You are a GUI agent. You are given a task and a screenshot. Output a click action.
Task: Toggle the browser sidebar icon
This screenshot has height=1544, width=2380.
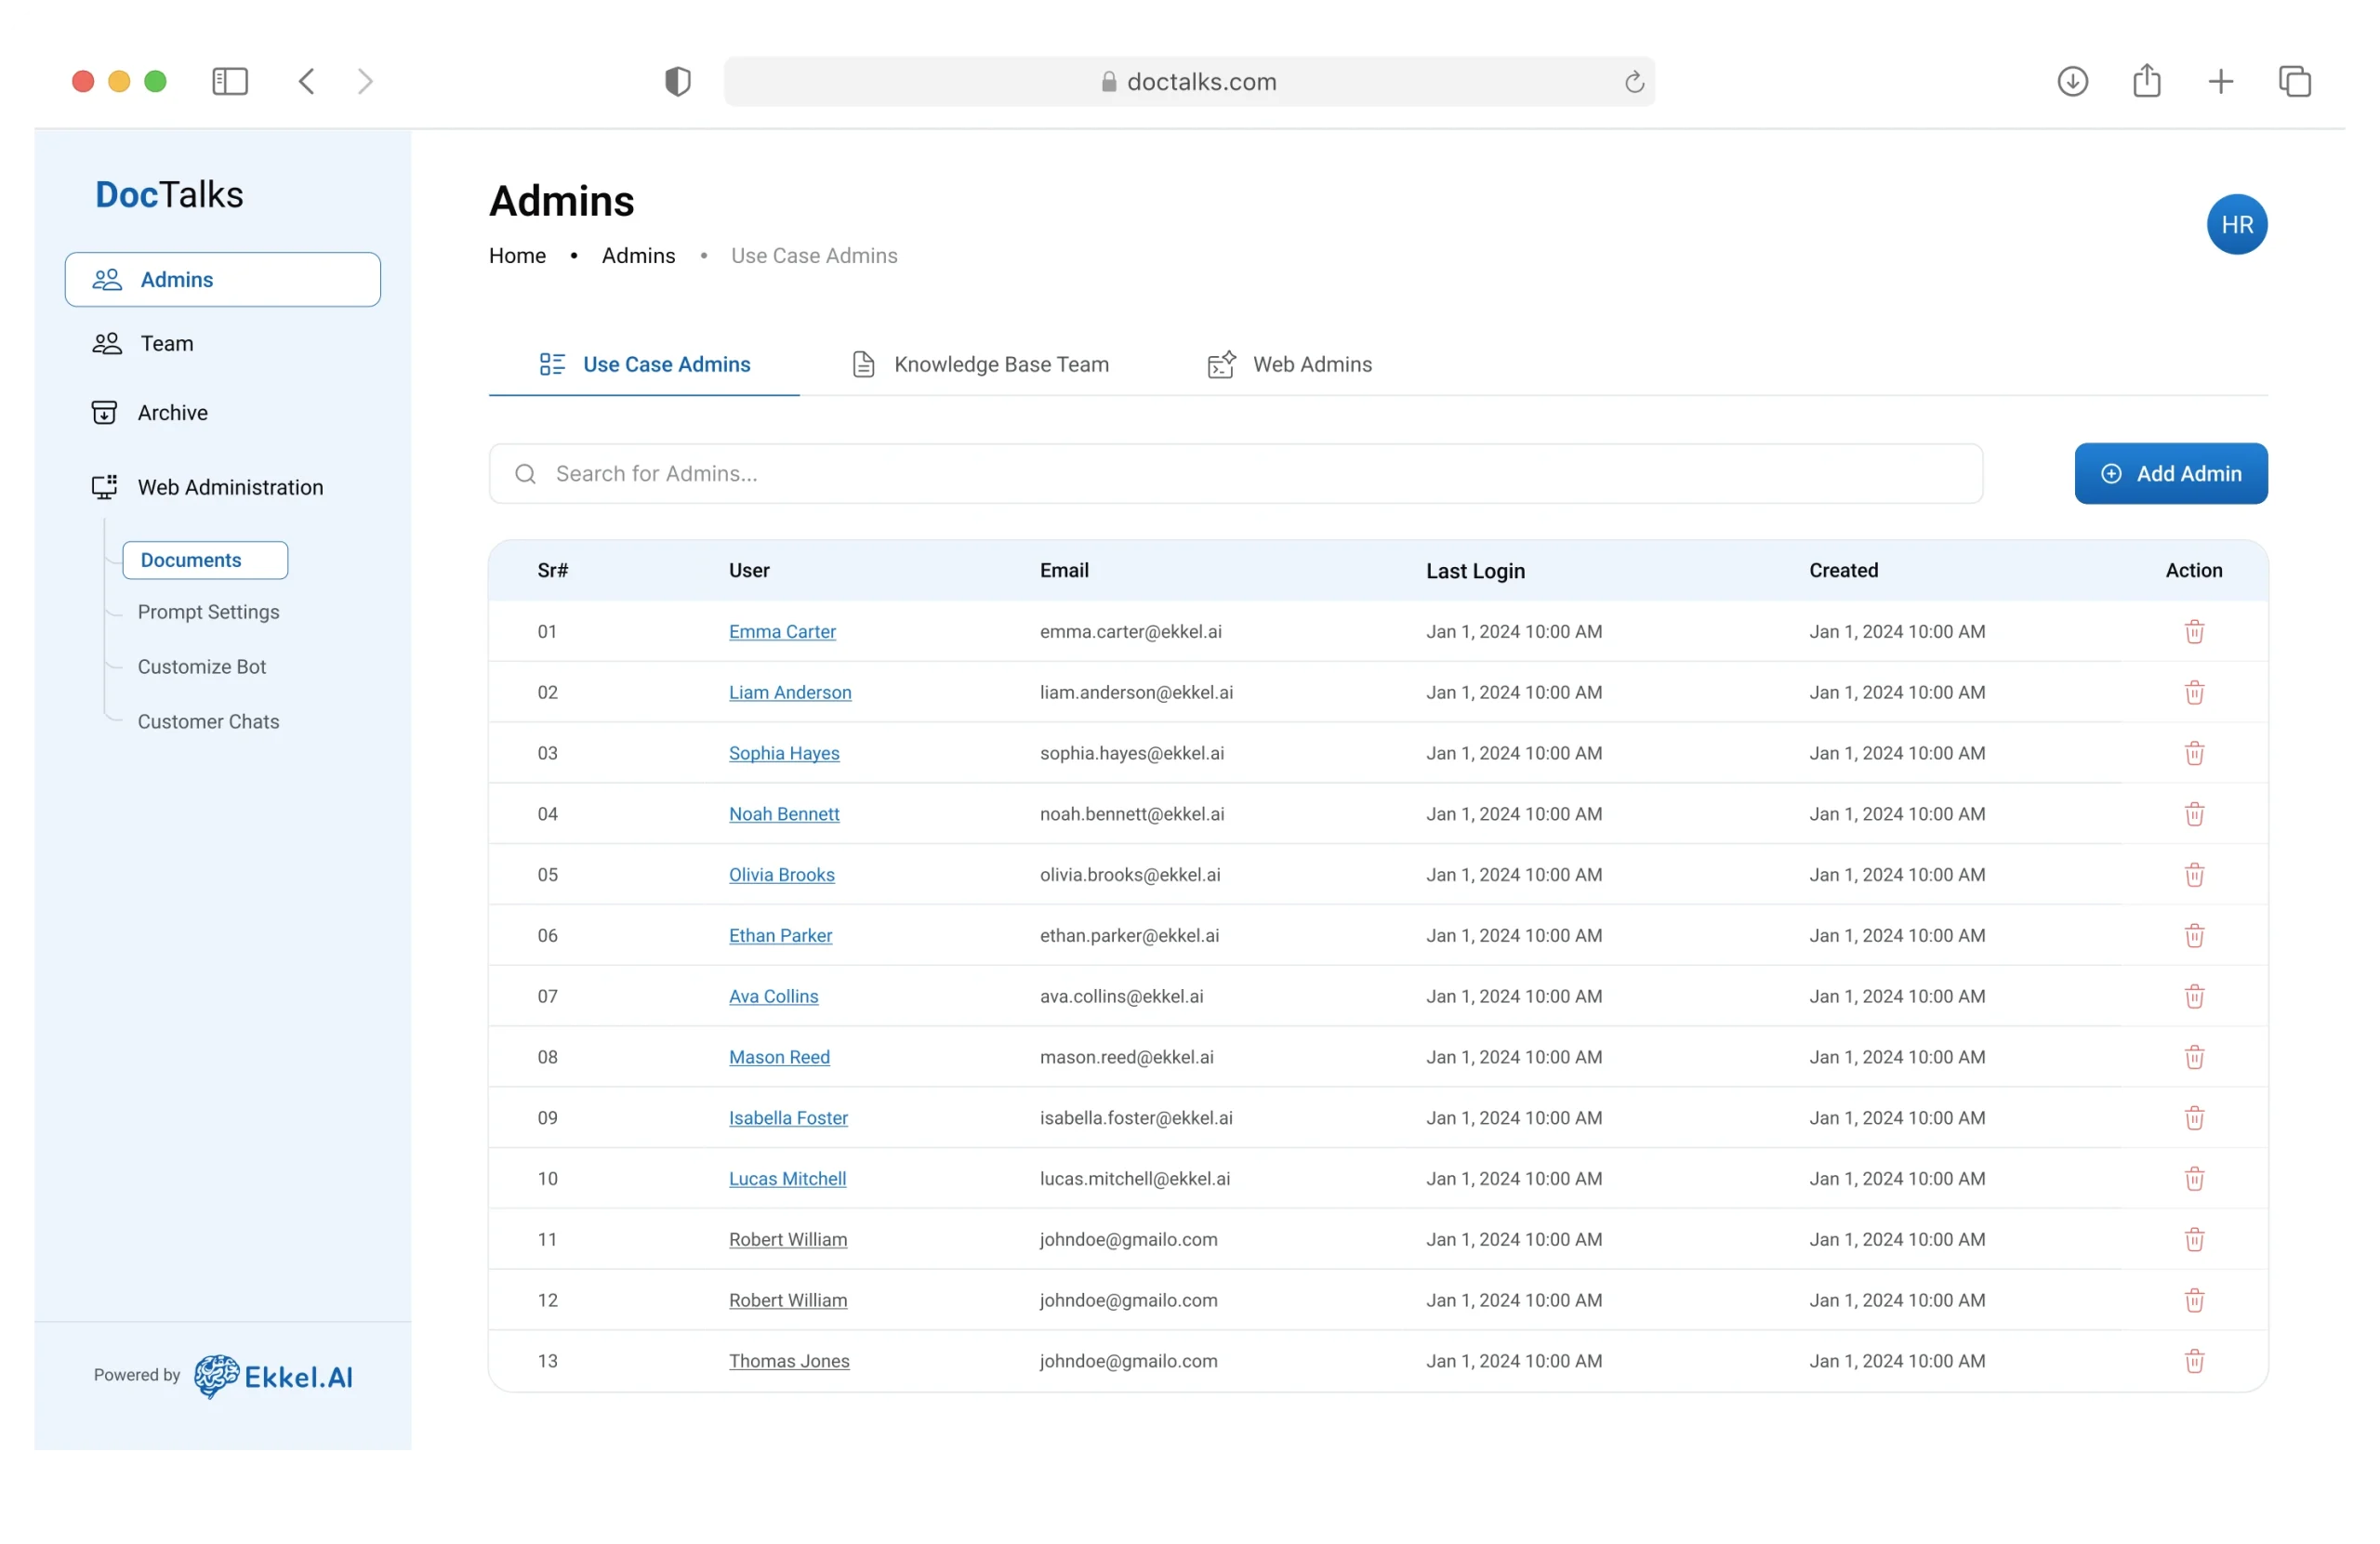[x=230, y=81]
